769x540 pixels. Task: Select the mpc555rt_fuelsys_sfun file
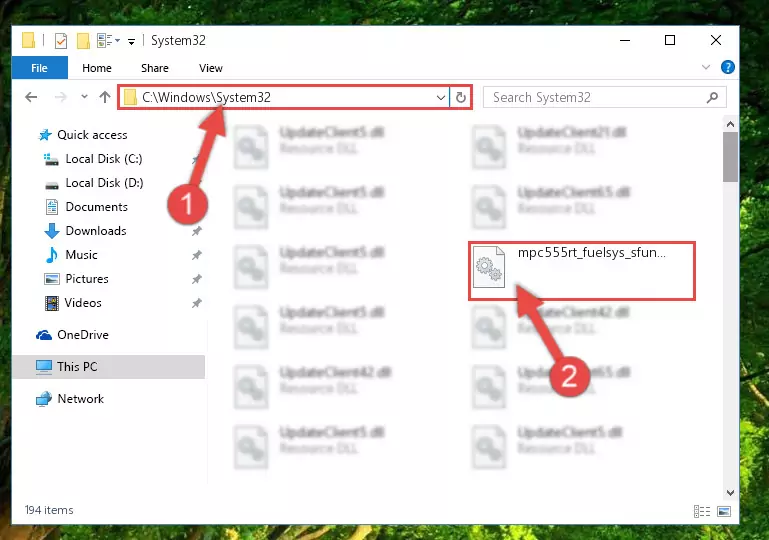point(582,271)
